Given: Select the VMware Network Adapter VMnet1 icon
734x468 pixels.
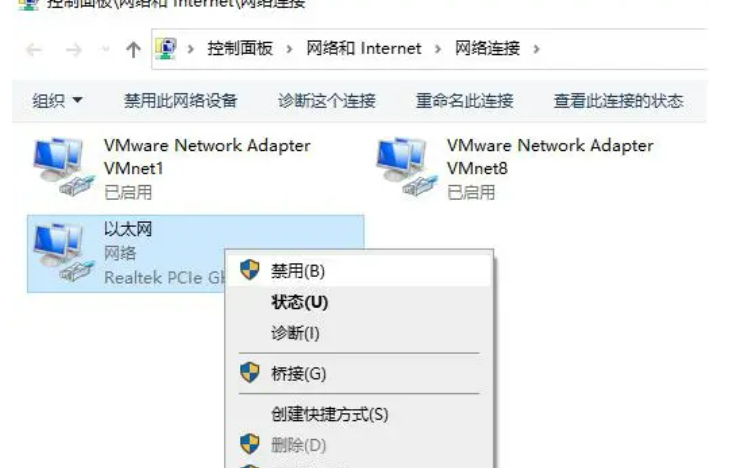Looking at the screenshot, I should [64, 167].
